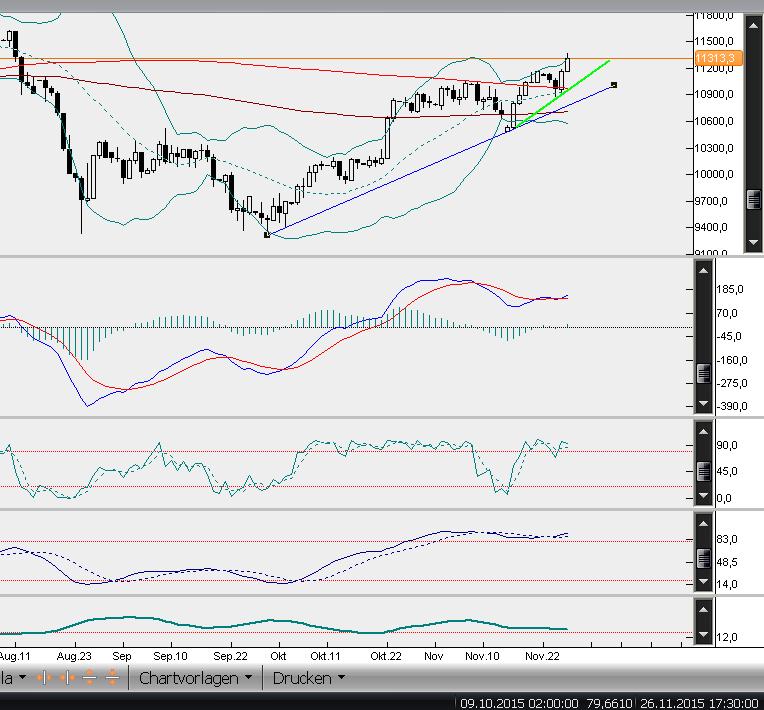Viewport: 764px width, 710px height.
Task: Open the Drucken dropdown menu
Action: [308, 678]
